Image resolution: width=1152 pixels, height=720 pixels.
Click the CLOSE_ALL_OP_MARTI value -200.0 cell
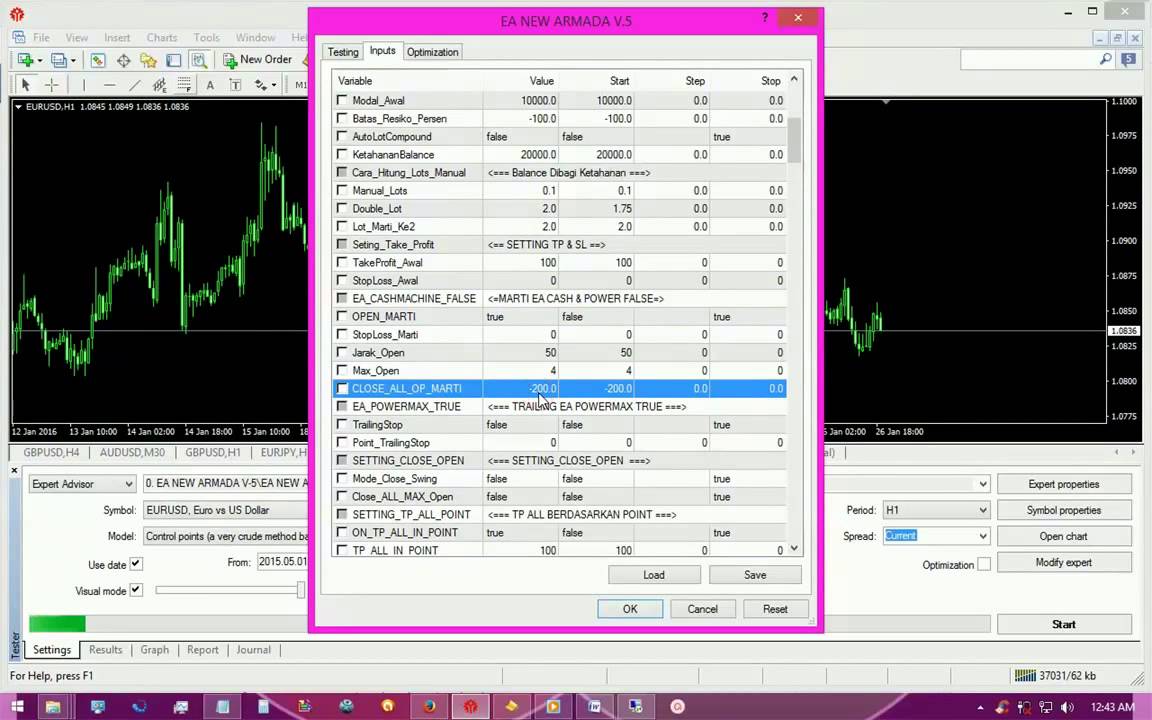(520, 389)
